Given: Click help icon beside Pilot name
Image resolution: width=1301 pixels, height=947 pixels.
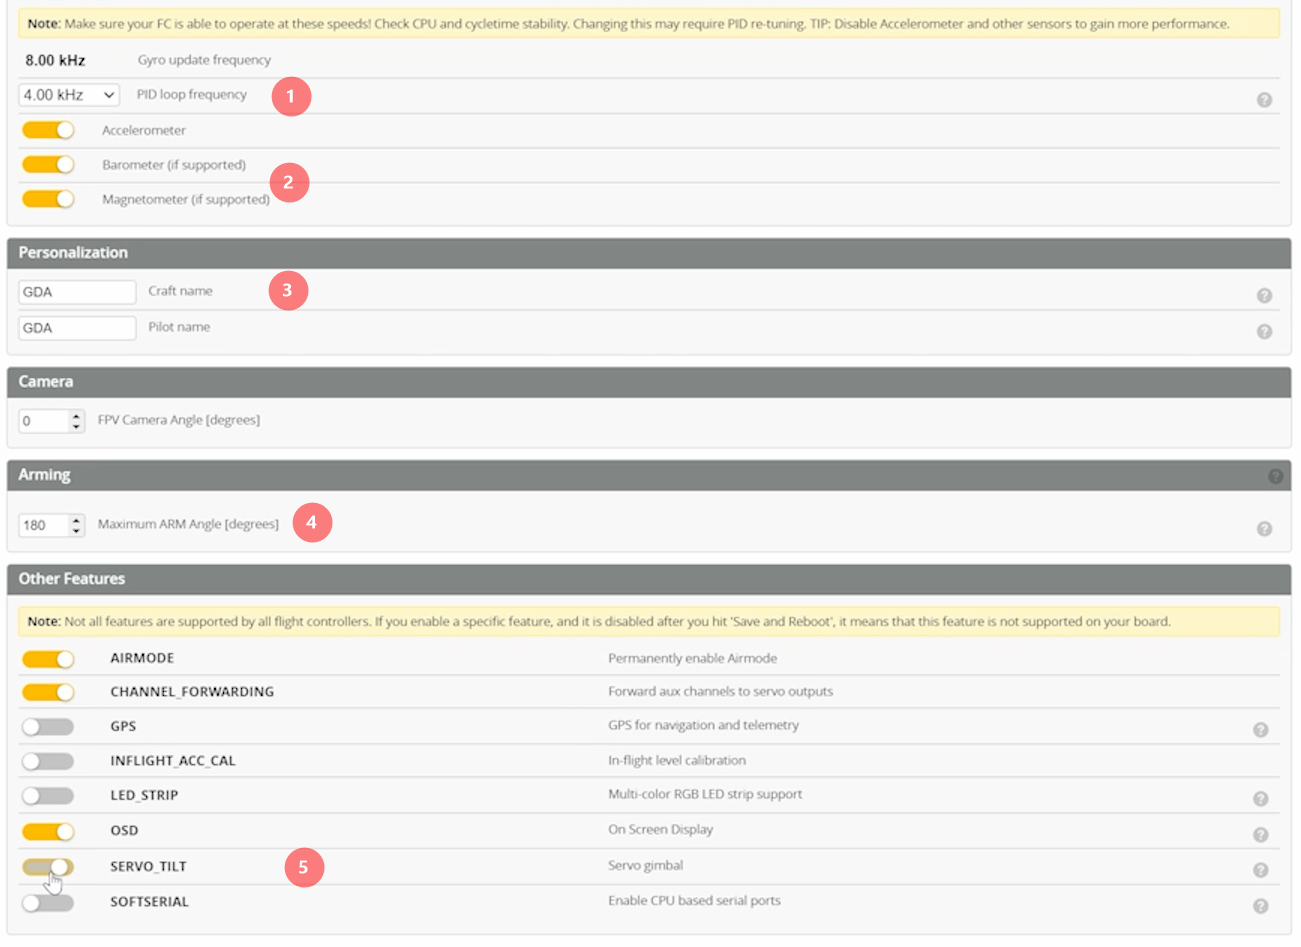Looking at the screenshot, I should tap(1264, 332).
